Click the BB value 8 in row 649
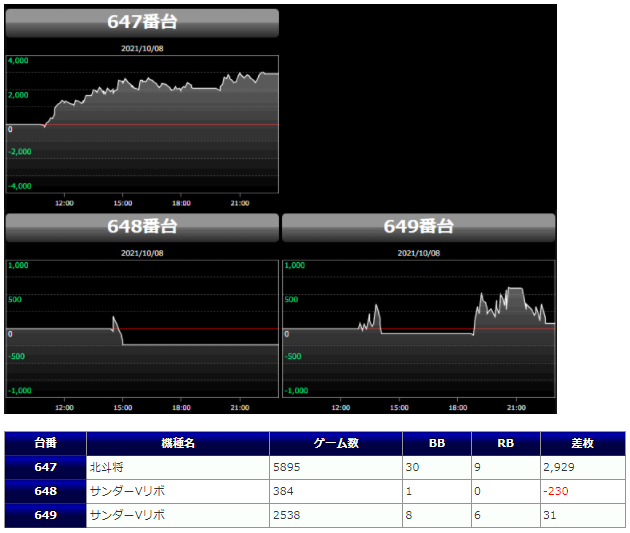 tap(409, 515)
